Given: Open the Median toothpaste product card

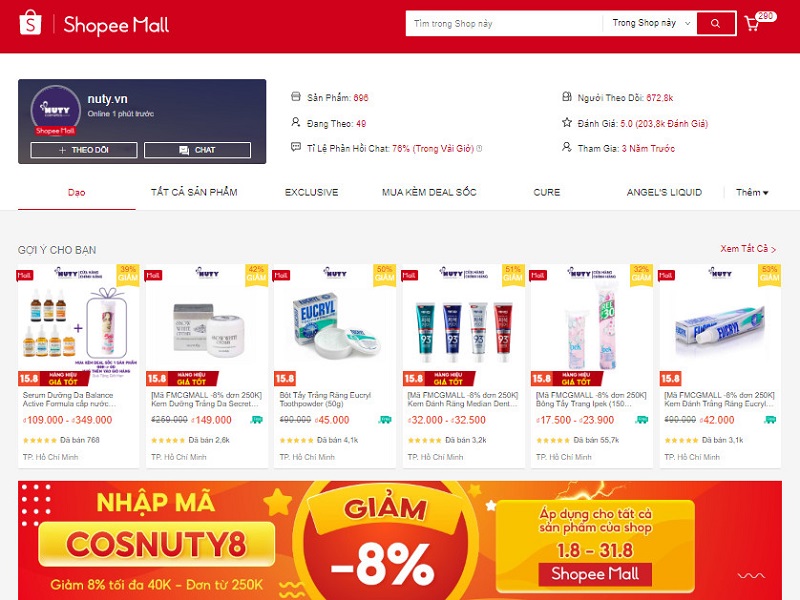Looking at the screenshot, I should (x=463, y=366).
